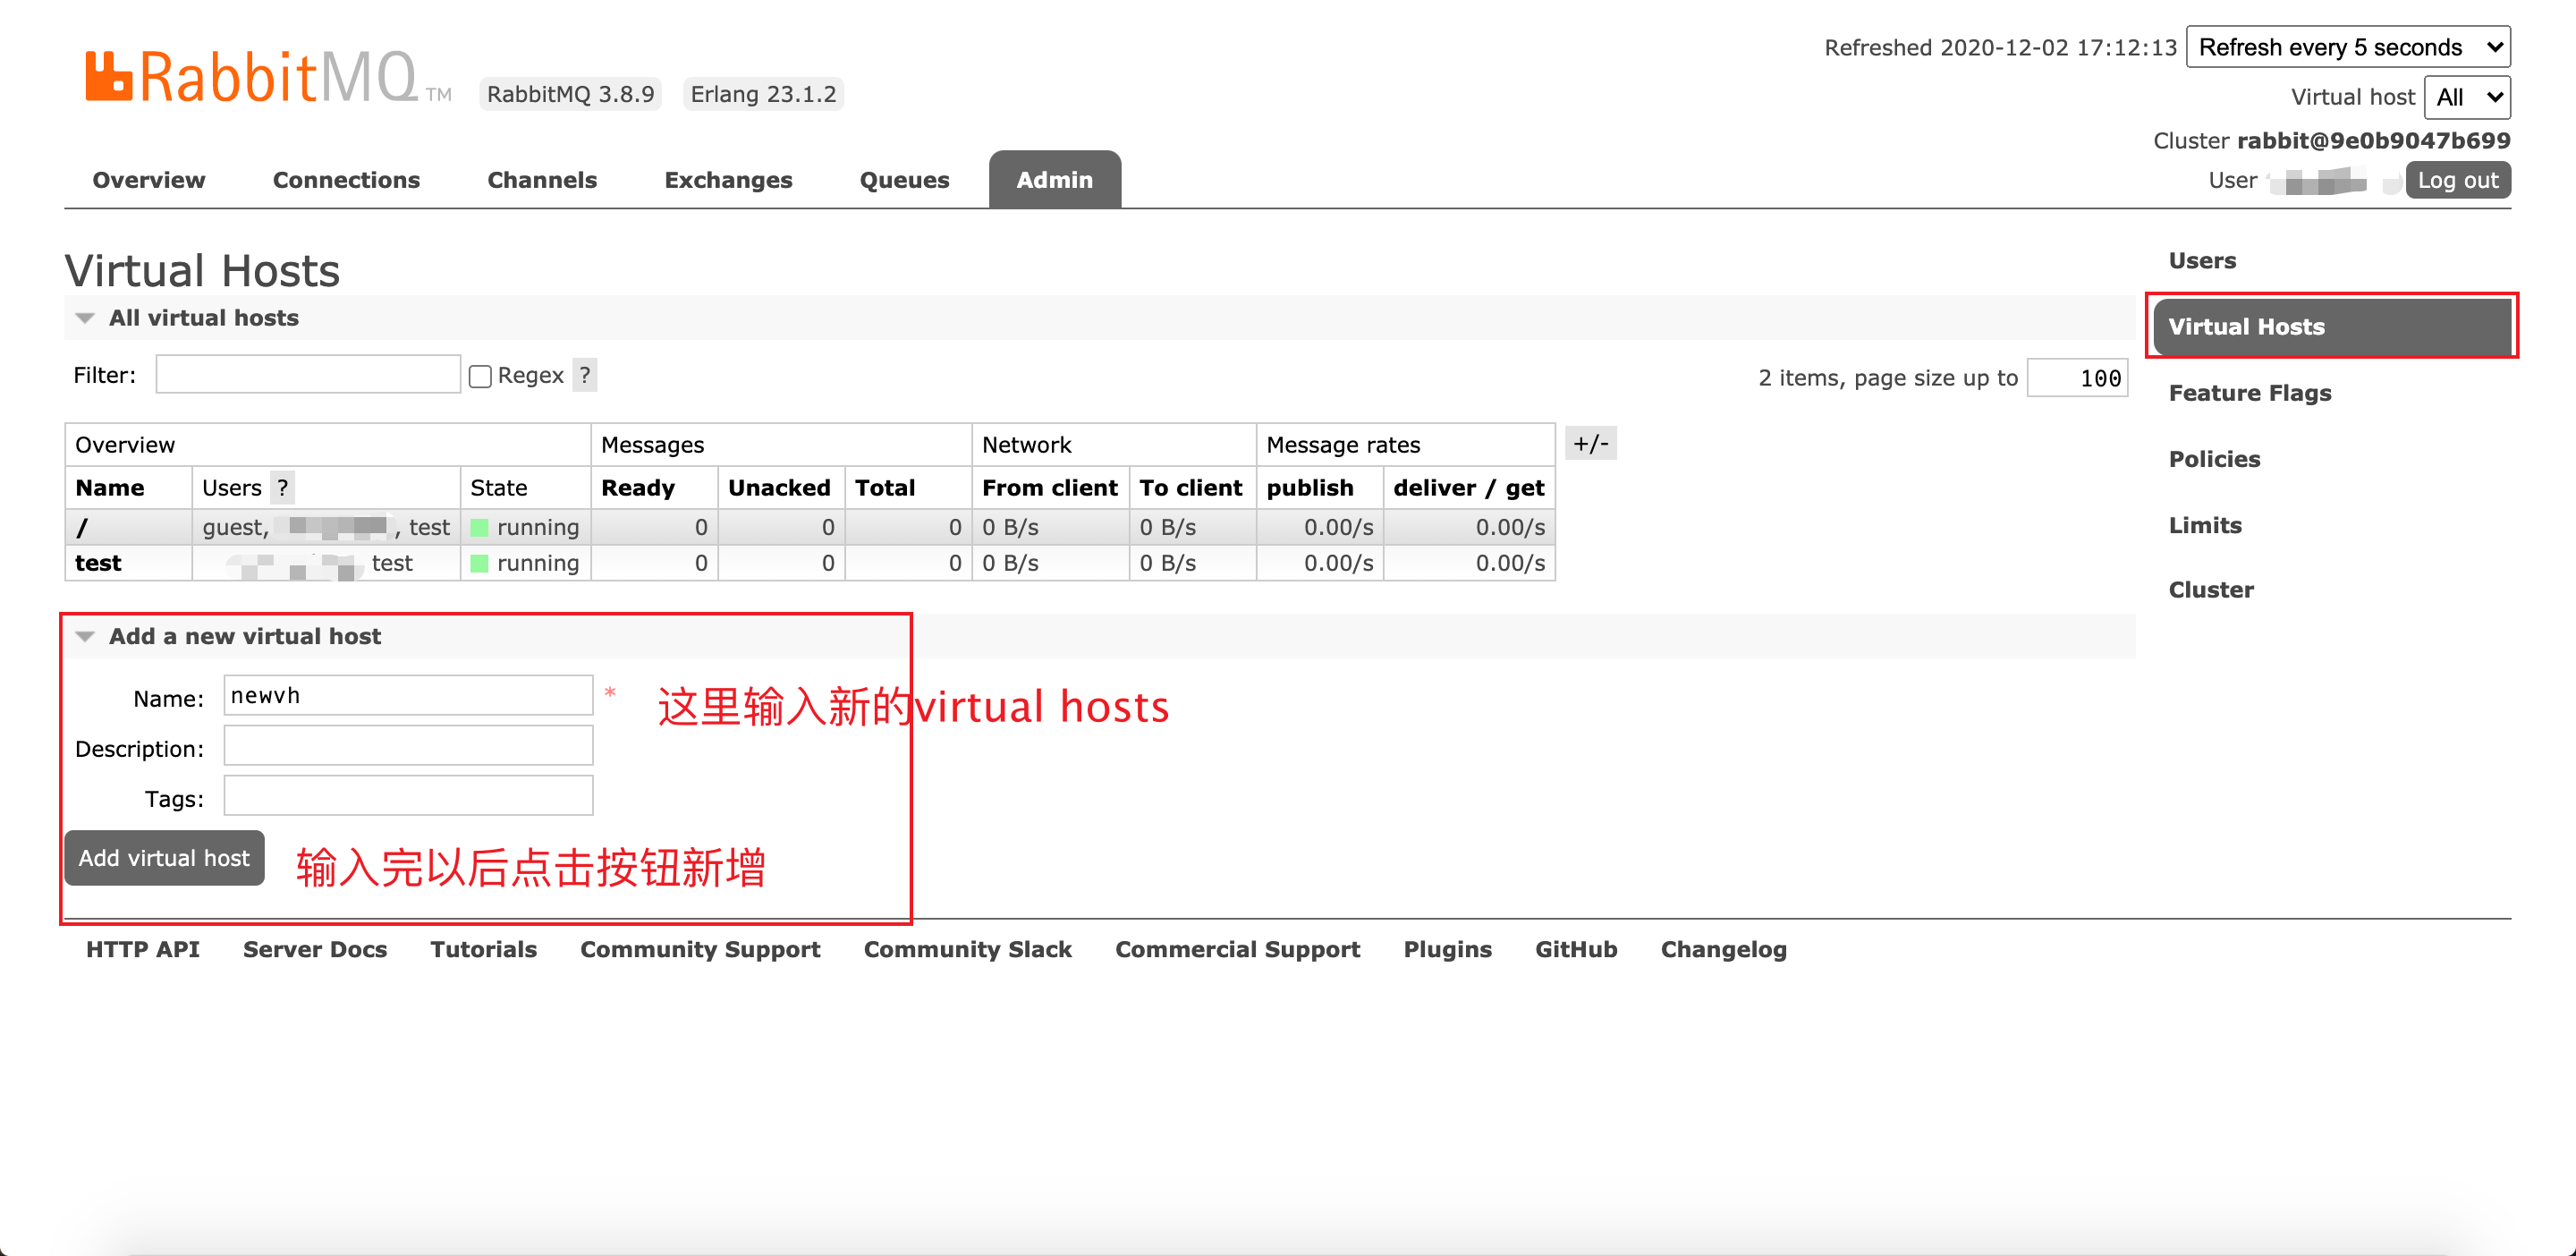Screen dimensions: 2576x1256
Task: Switch to the Overview tab
Action: pyautogui.click(x=148, y=180)
